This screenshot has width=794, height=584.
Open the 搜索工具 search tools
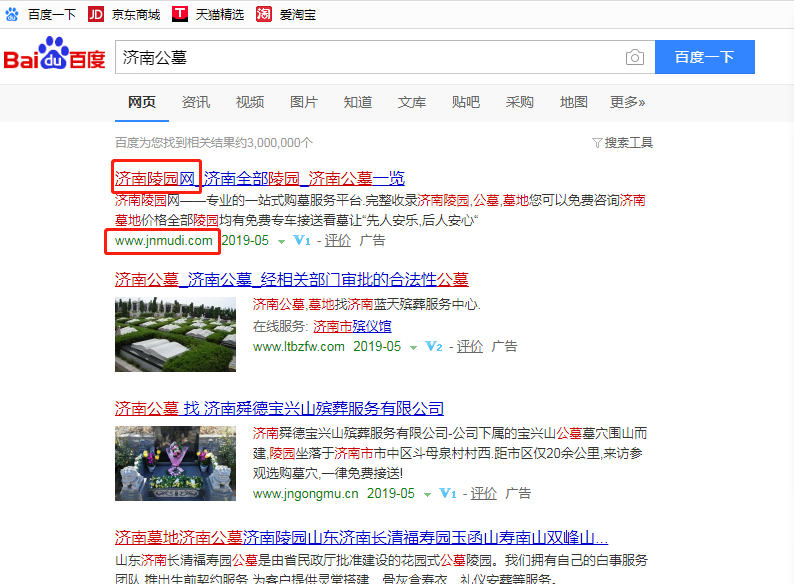pyautogui.click(x=622, y=143)
